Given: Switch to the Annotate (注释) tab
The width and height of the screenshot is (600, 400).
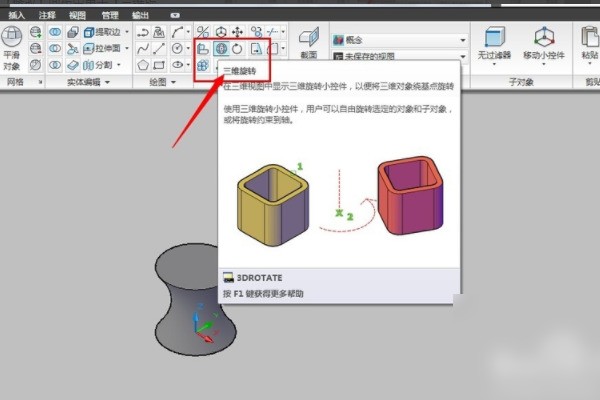Looking at the screenshot, I should (47, 16).
